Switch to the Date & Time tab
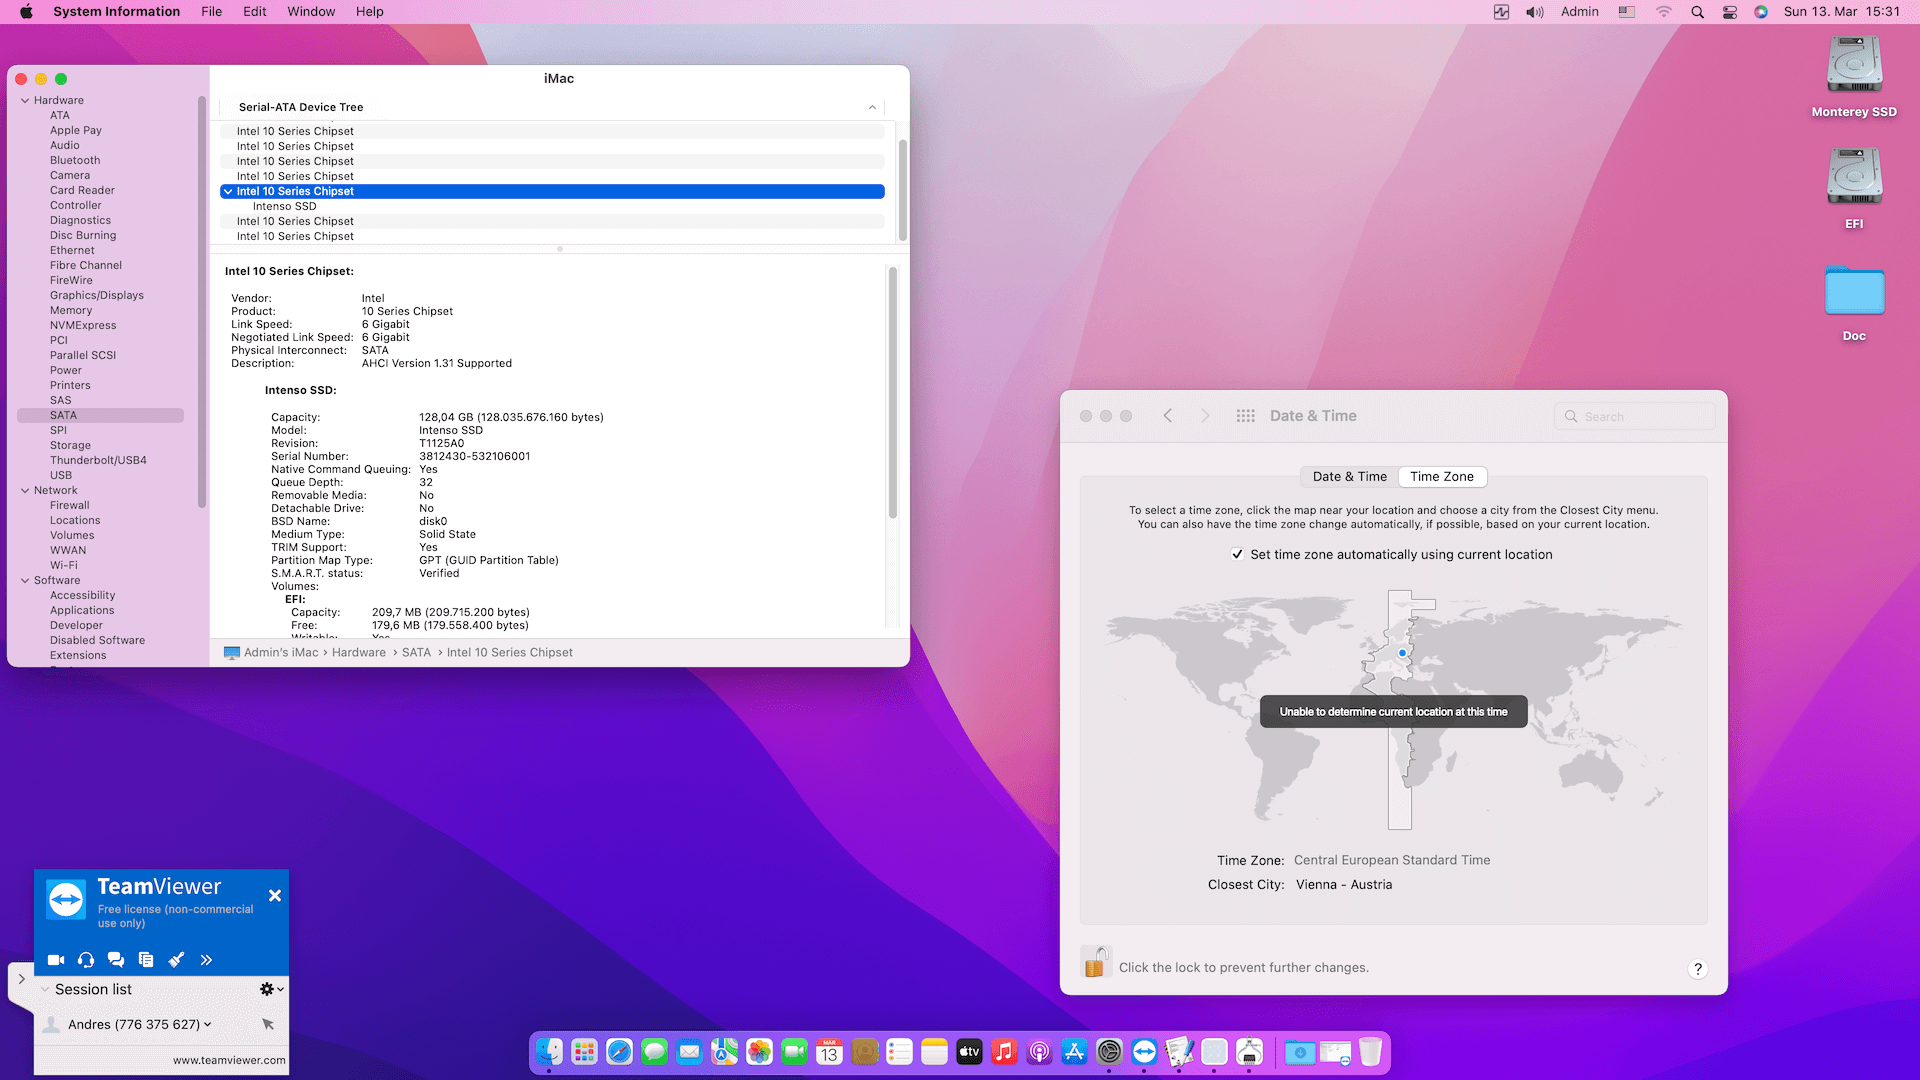 pyautogui.click(x=1348, y=476)
